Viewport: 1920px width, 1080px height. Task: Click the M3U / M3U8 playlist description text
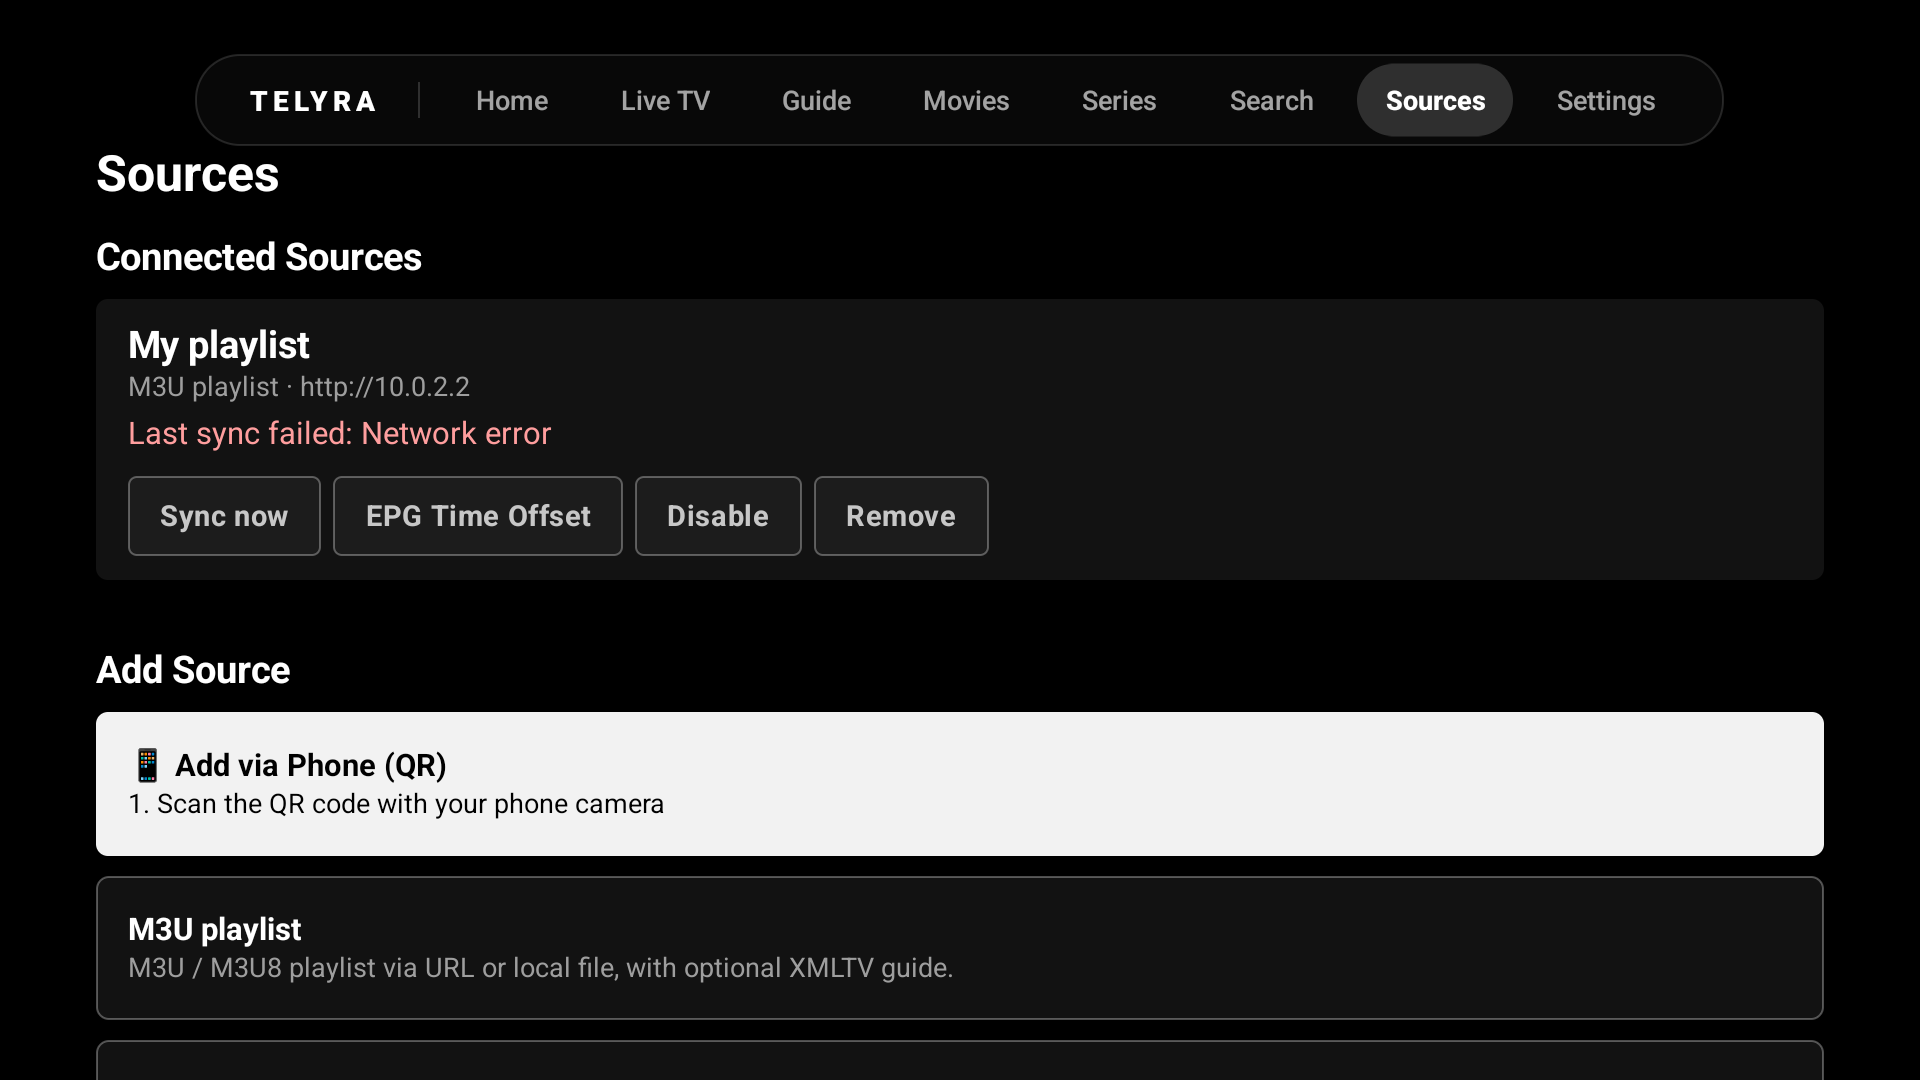pos(541,968)
